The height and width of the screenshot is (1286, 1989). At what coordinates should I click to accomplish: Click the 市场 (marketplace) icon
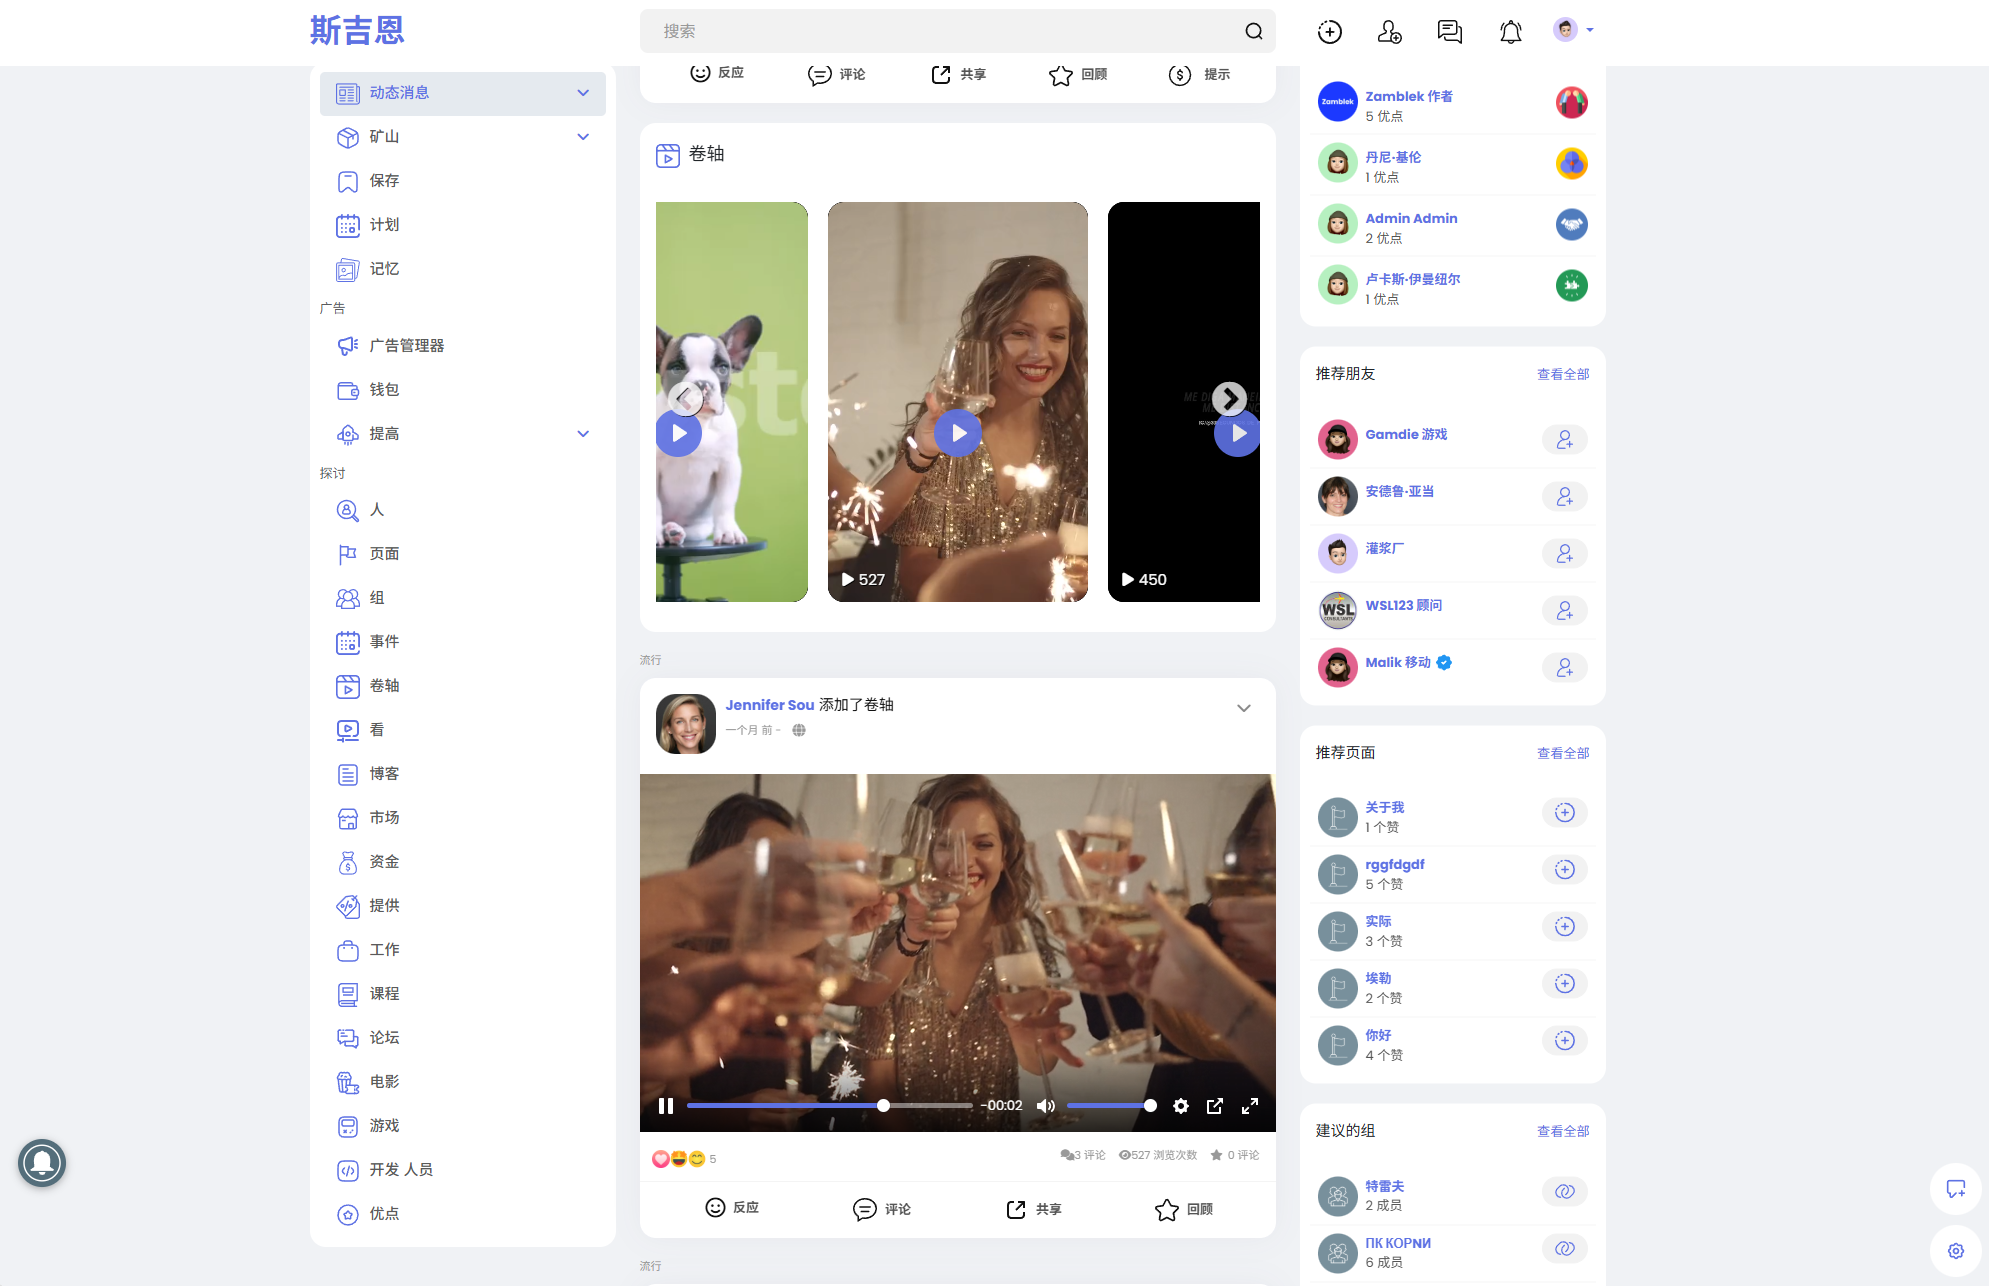348,817
